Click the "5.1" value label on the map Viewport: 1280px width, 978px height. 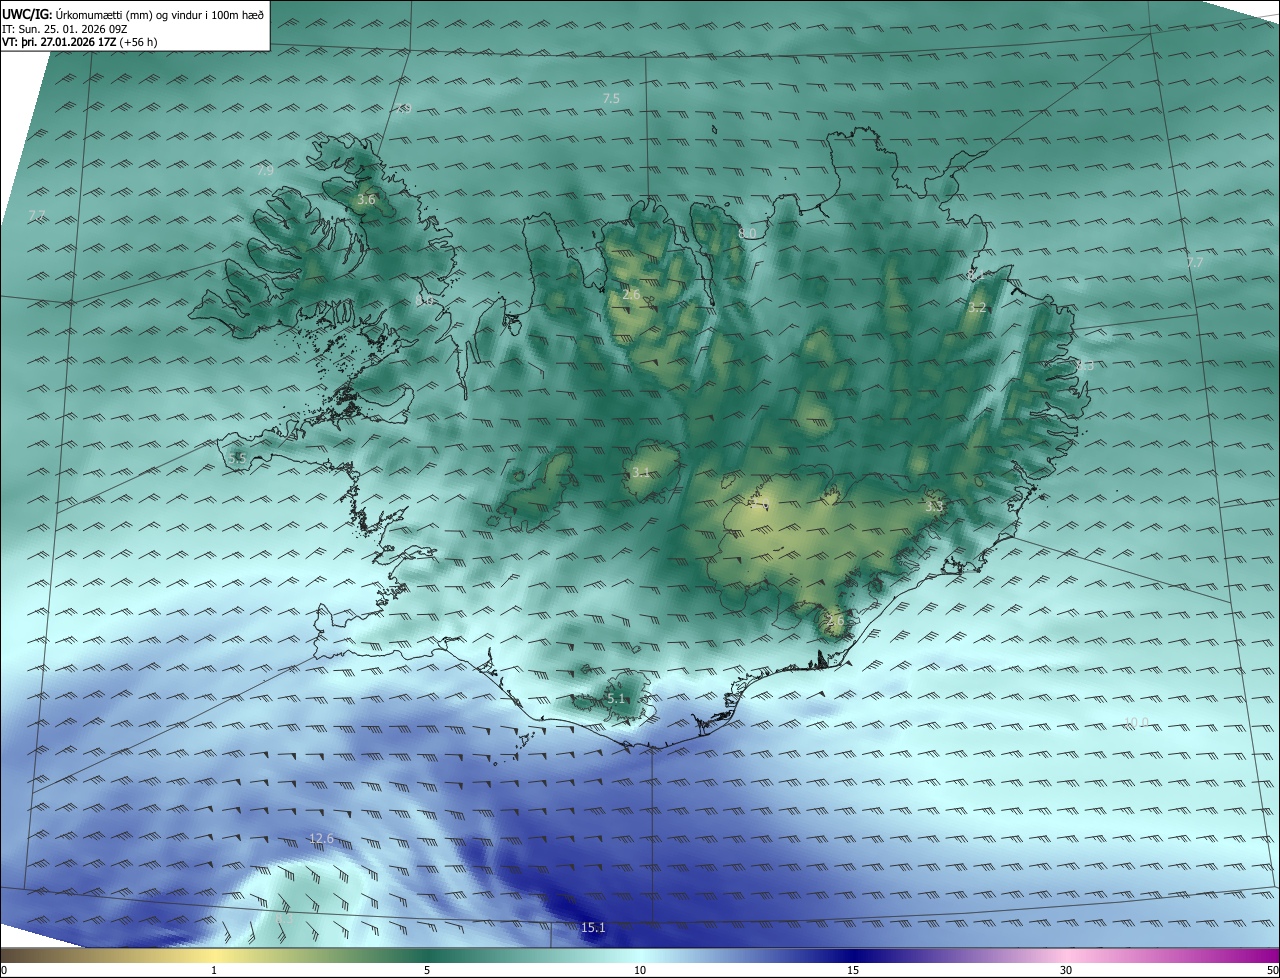616,698
